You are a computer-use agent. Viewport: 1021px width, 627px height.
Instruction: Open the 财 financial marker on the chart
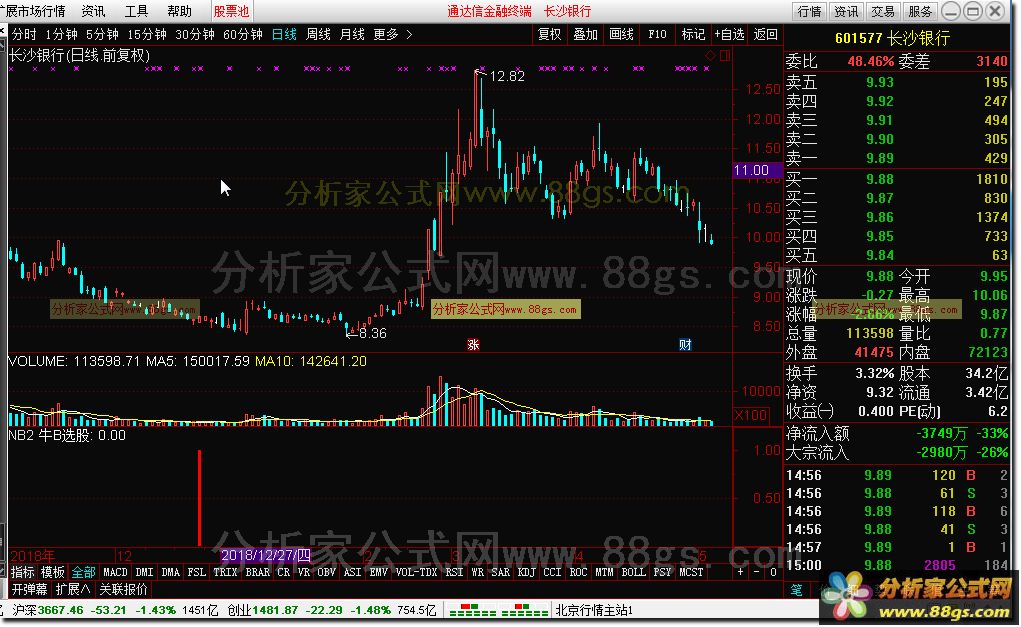(685, 344)
